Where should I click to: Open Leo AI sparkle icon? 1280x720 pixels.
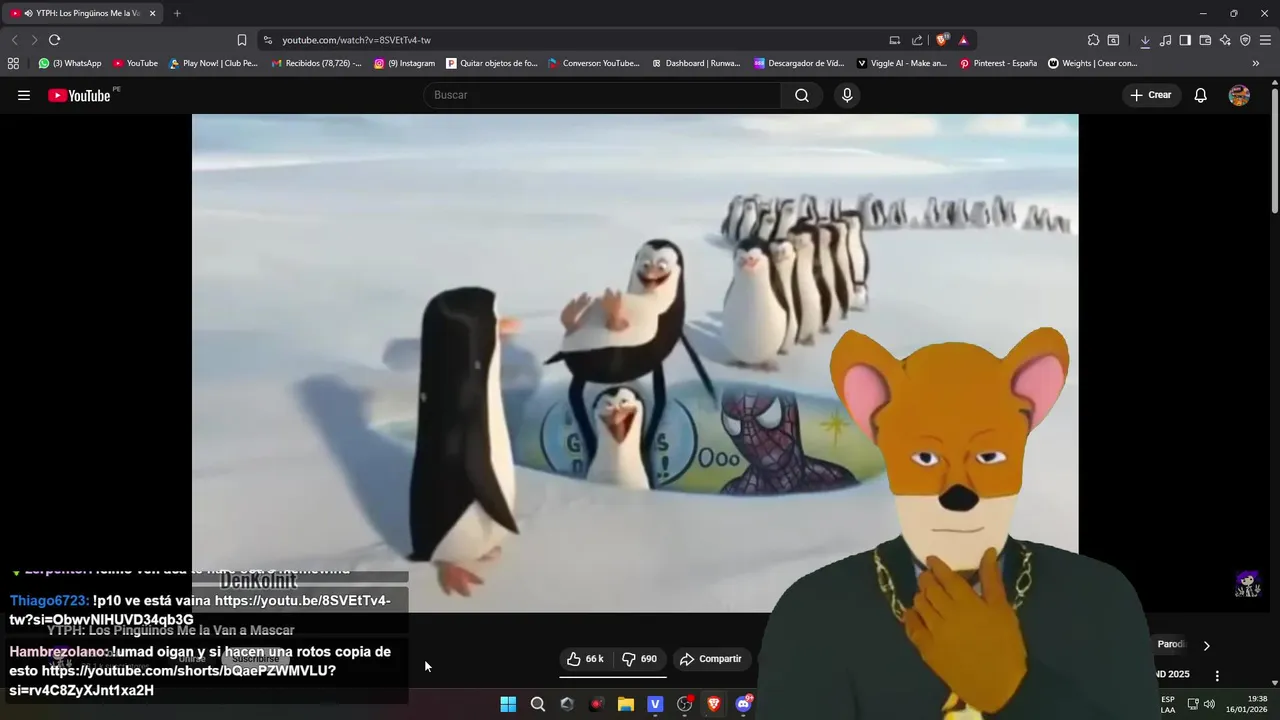pyautogui.click(x=1225, y=40)
